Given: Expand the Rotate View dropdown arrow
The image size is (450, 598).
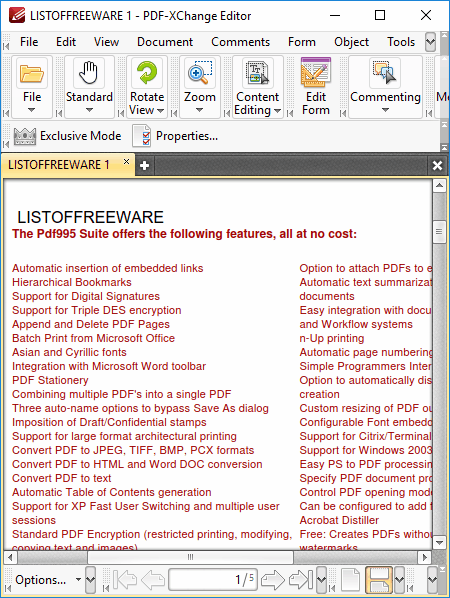Looking at the screenshot, I should [161, 111].
